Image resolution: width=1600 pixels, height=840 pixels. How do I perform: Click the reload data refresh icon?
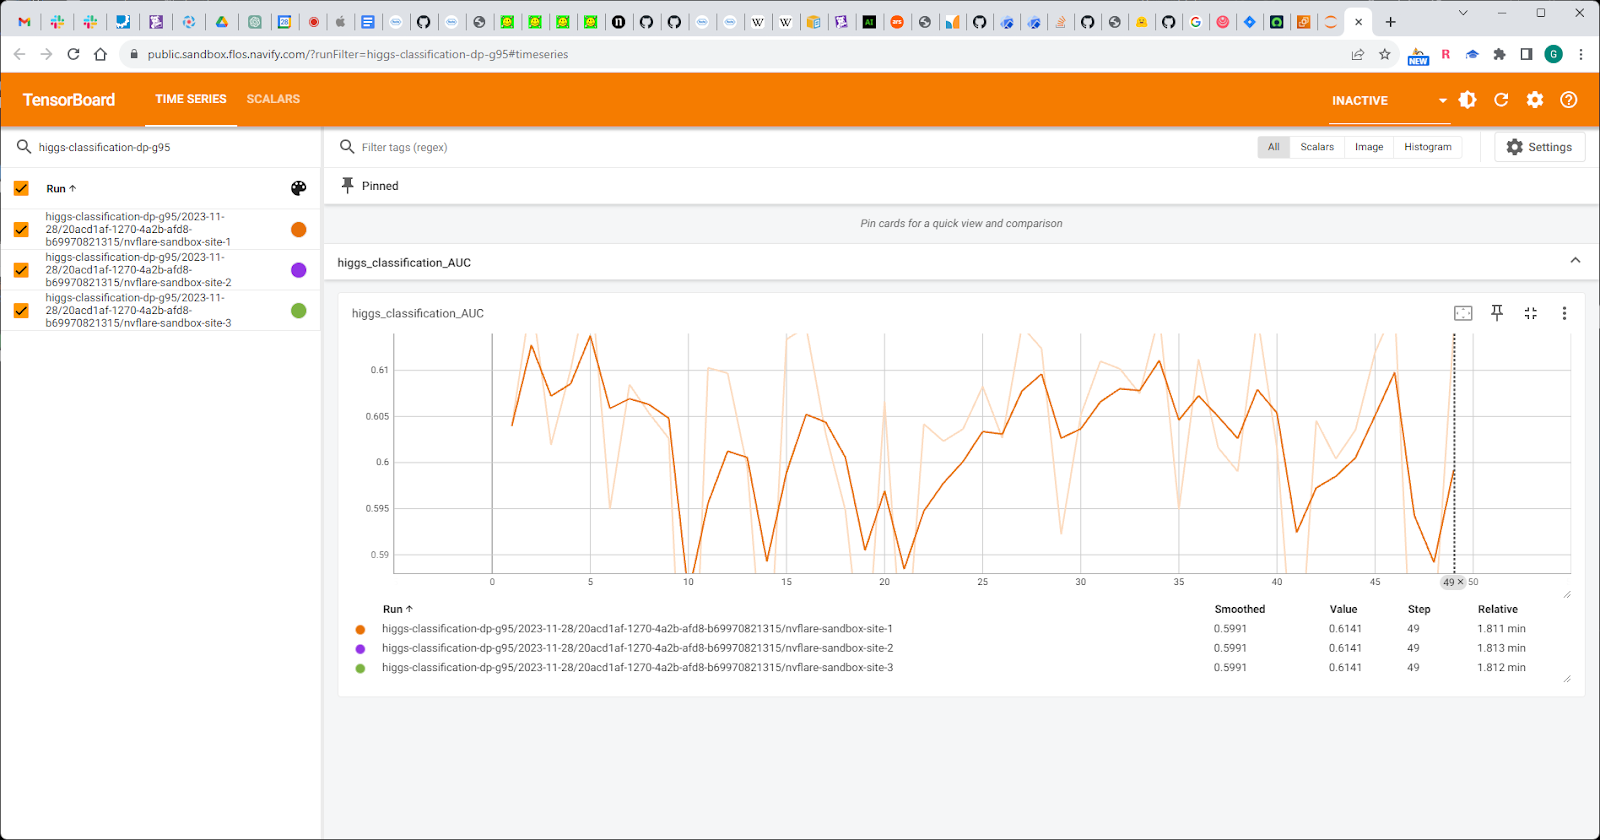pos(1501,100)
